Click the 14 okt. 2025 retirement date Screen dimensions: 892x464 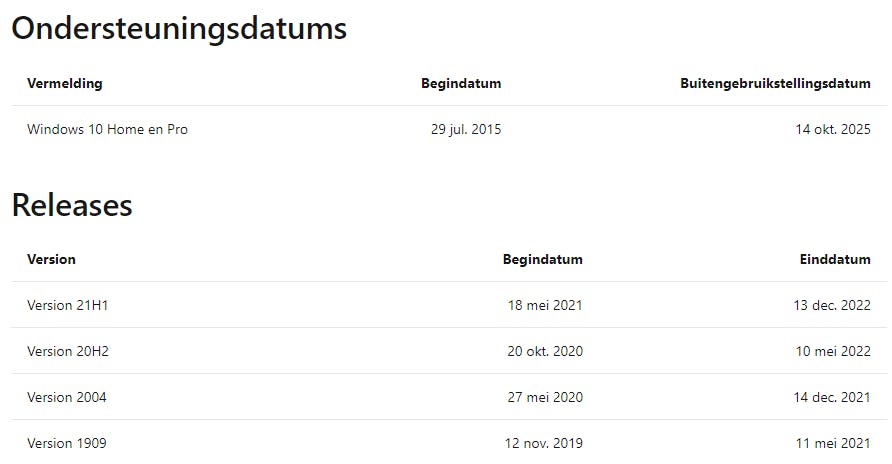(833, 129)
